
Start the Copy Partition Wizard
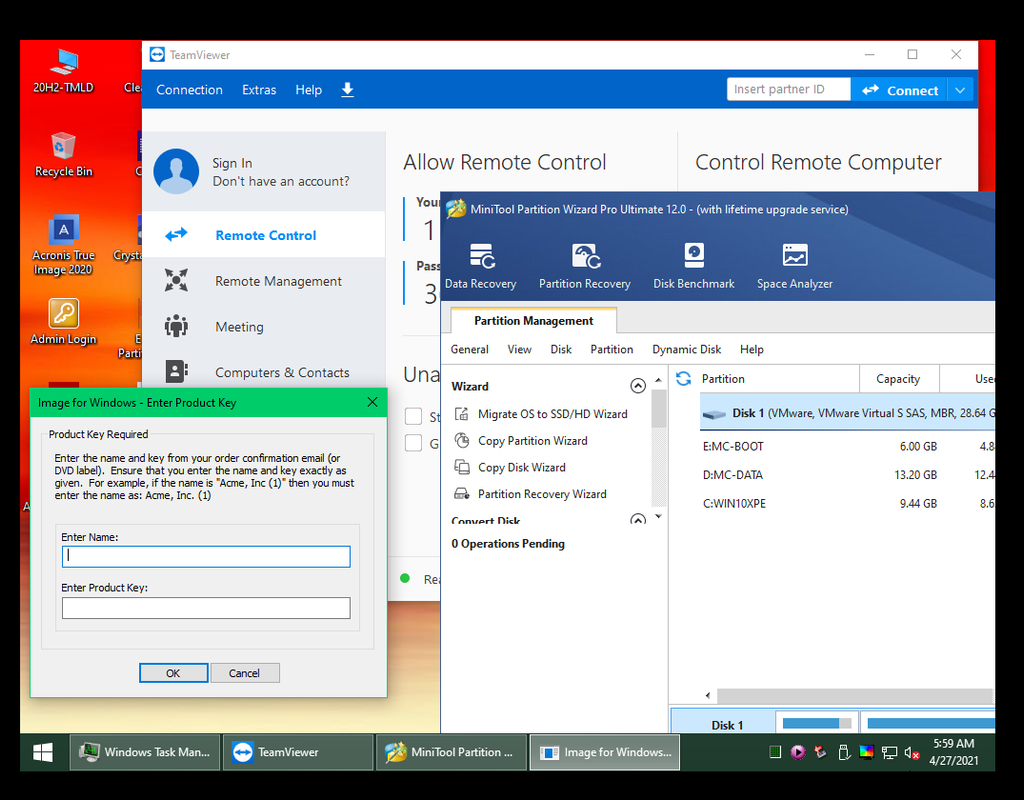[521, 441]
